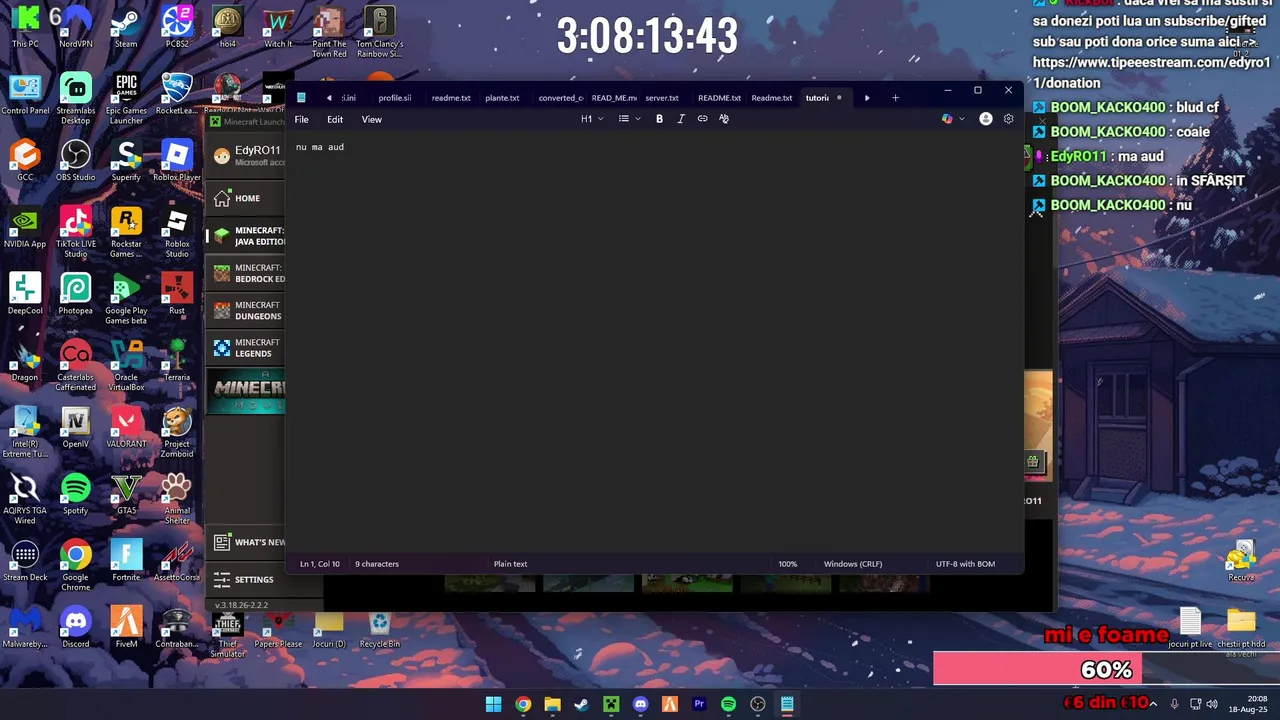Open the H1 heading dropdown
This screenshot has height=720, width=1280.
click(591, 119)
